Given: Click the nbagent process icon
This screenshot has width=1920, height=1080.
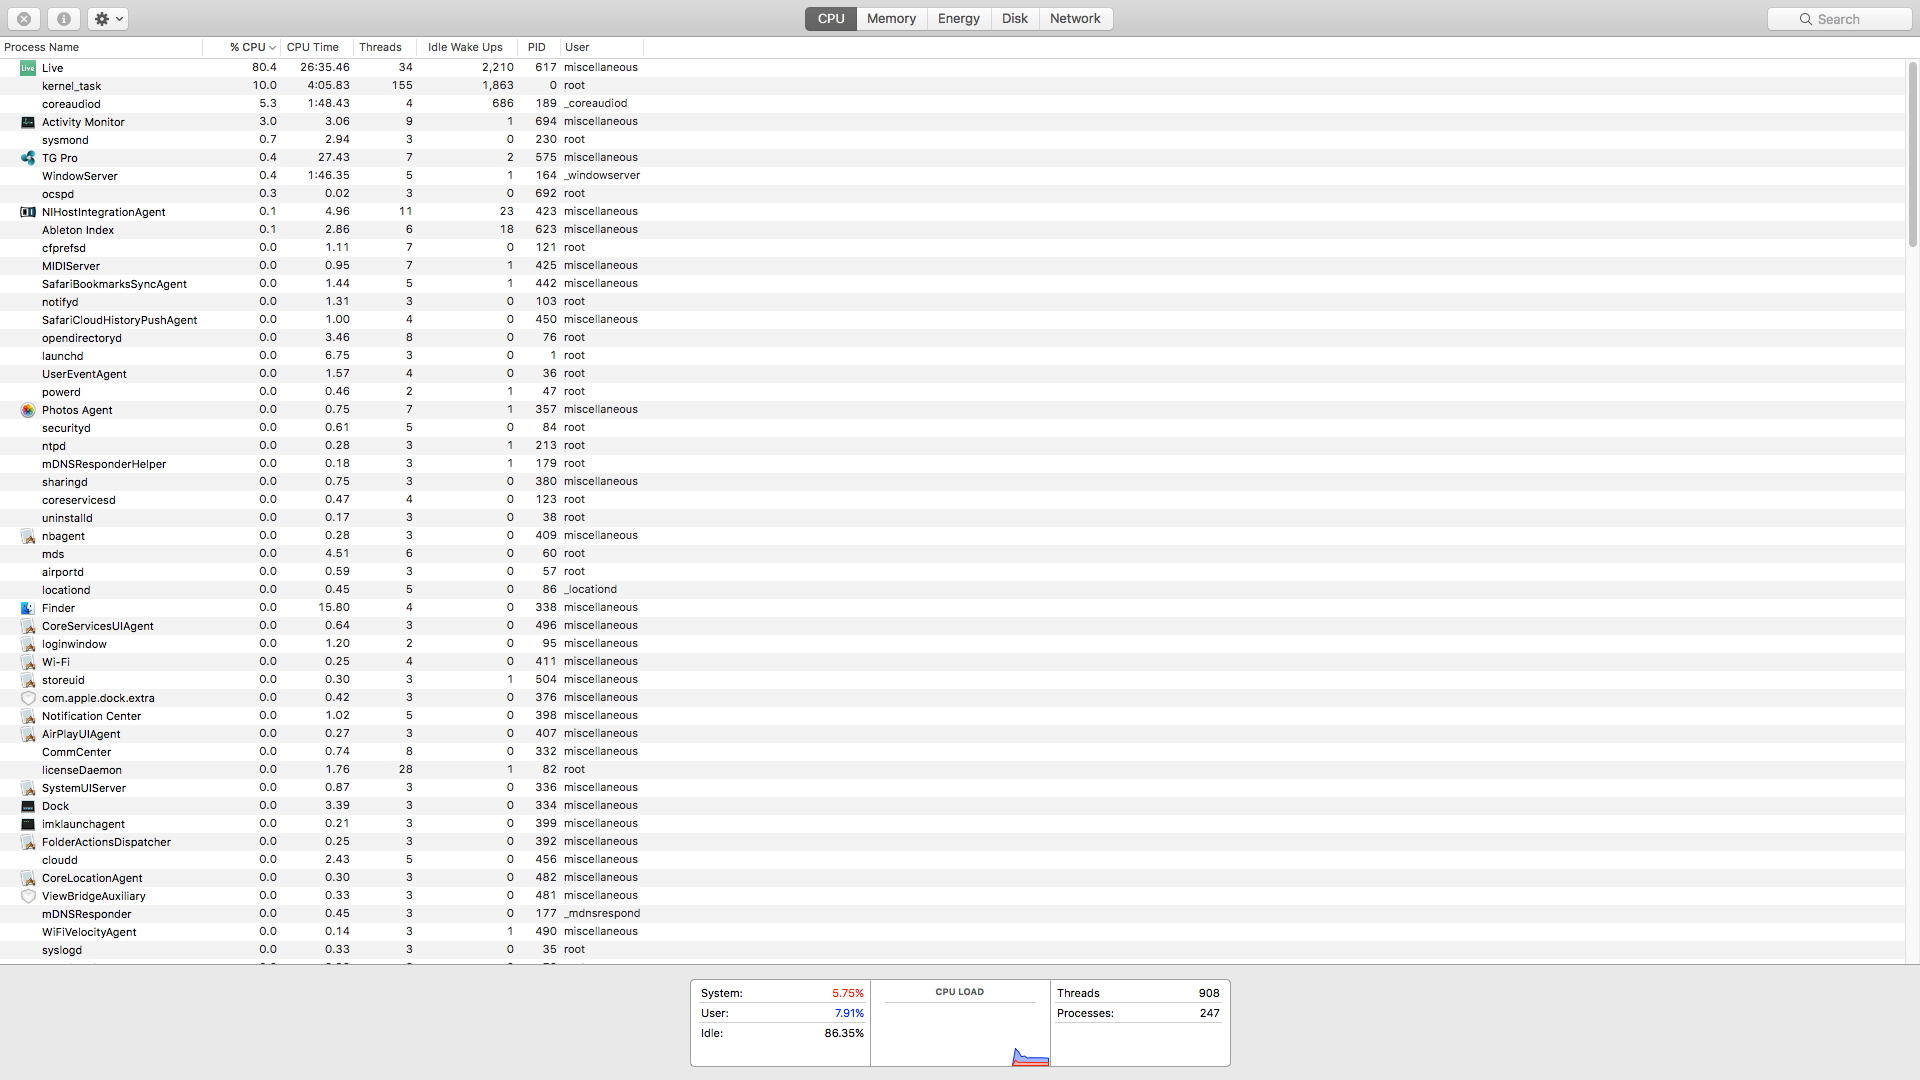Looking at the screenshot, I should coord(28,536).
